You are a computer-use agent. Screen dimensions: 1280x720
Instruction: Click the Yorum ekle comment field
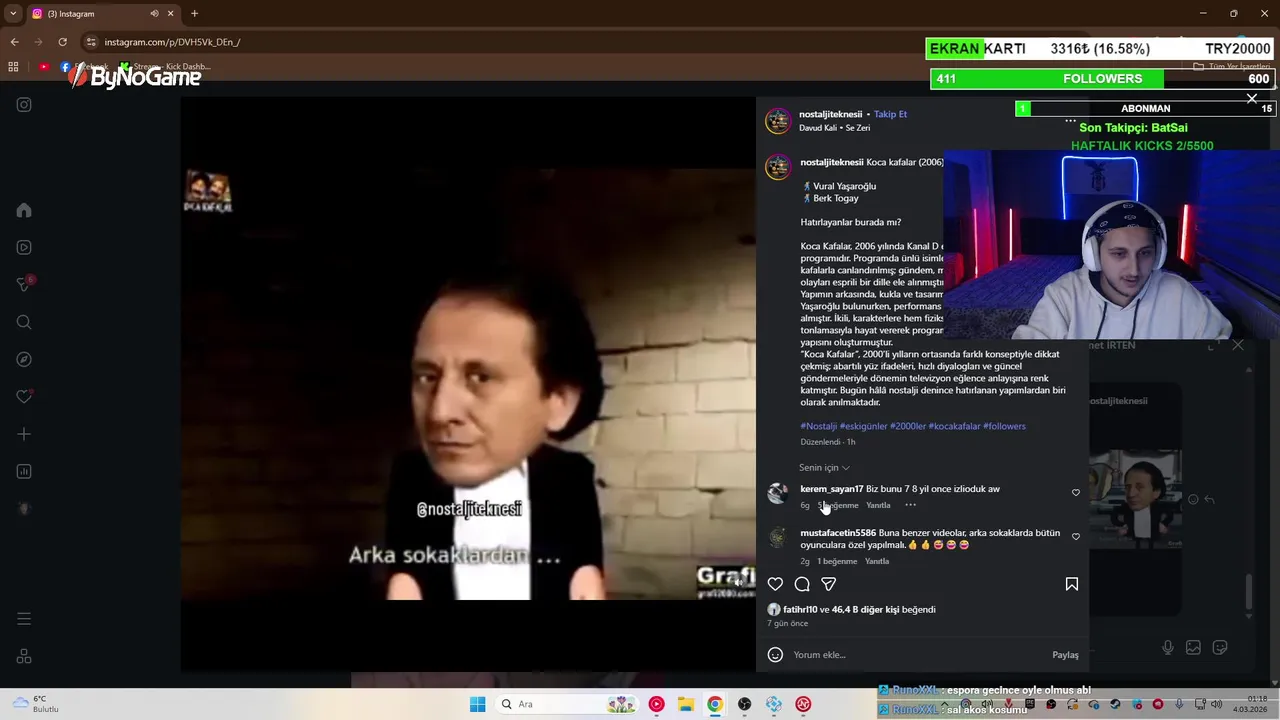pos(918,655)
